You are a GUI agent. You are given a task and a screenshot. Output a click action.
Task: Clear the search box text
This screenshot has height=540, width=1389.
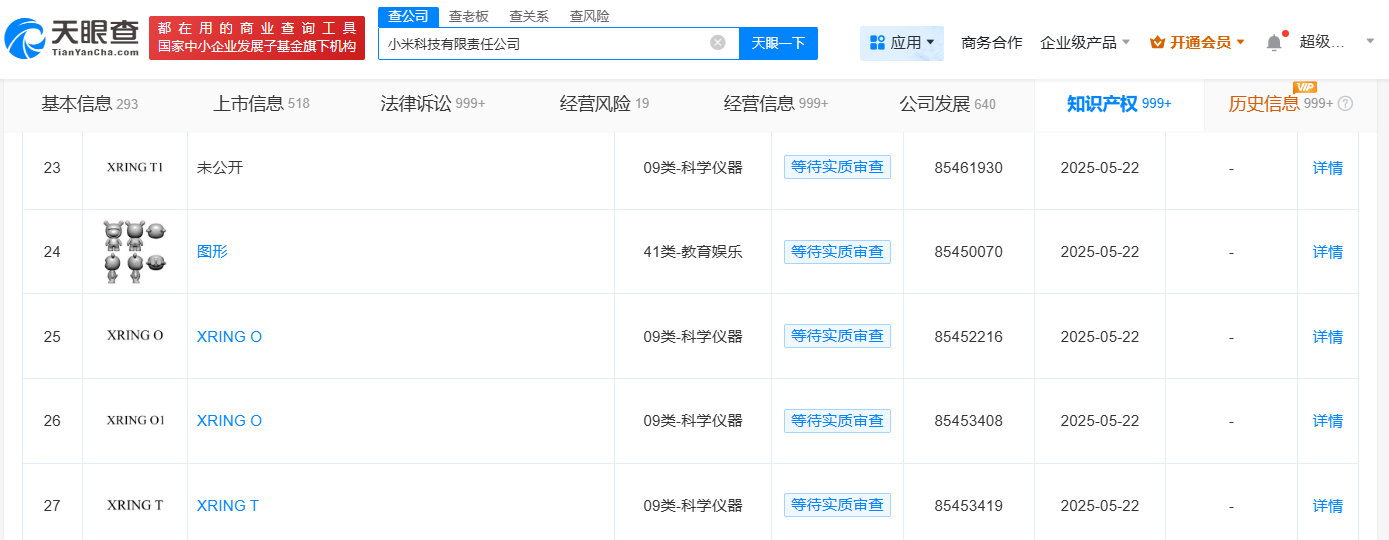(718, 43)
